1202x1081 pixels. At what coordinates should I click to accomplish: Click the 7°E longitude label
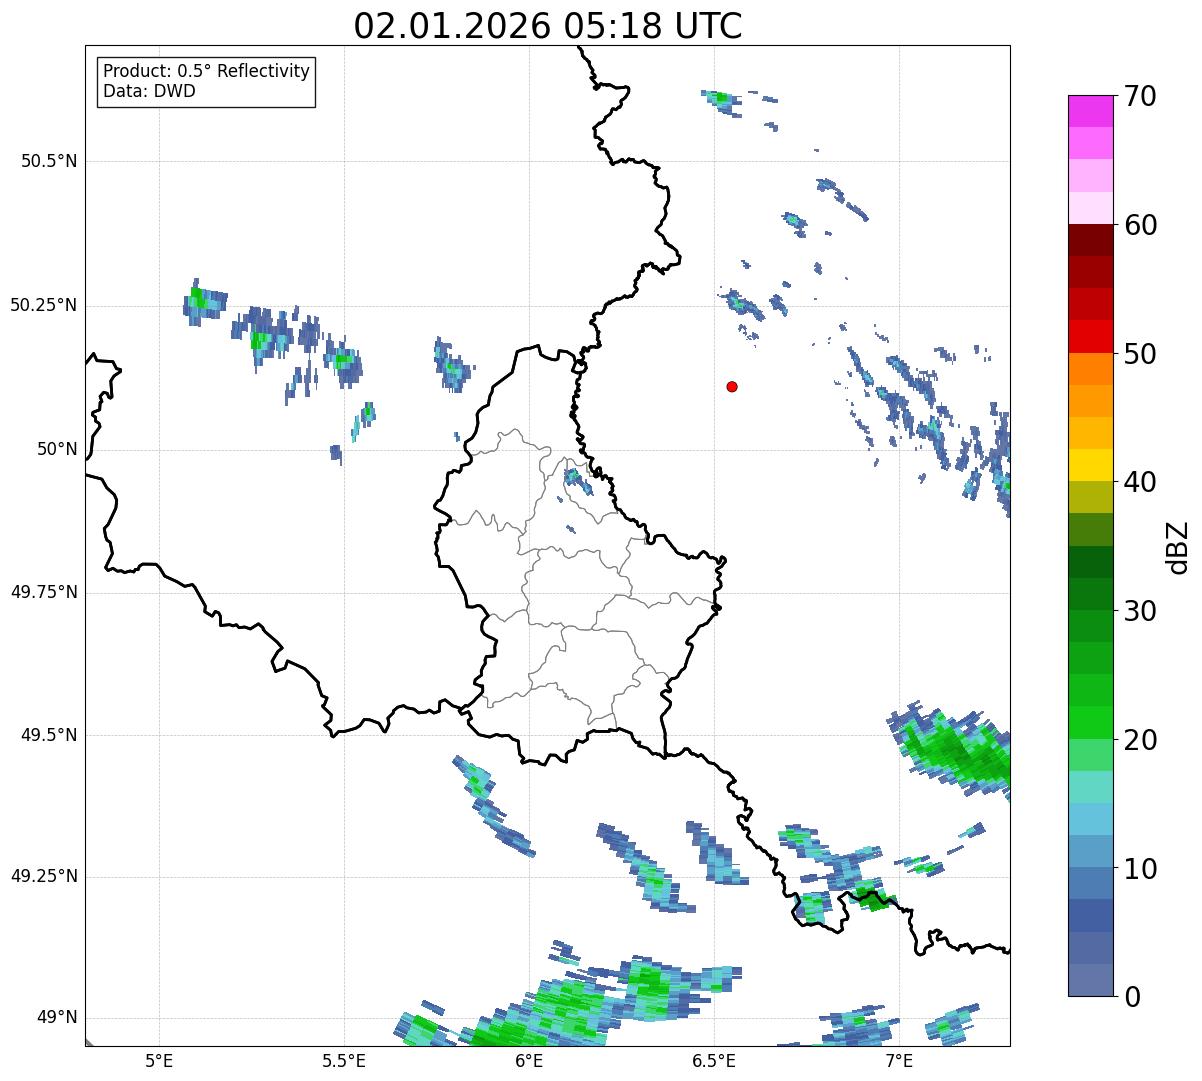coord(899,1060)
